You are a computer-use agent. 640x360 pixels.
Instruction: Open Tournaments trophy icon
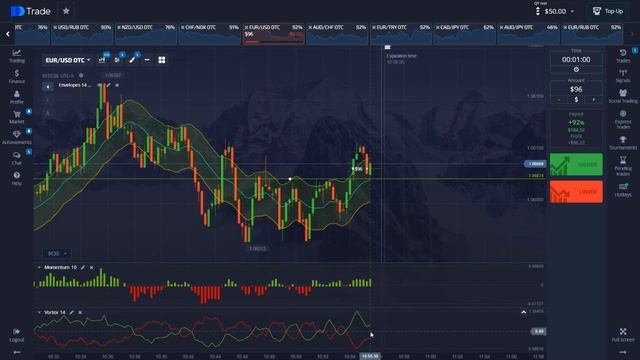coord(623,143)
